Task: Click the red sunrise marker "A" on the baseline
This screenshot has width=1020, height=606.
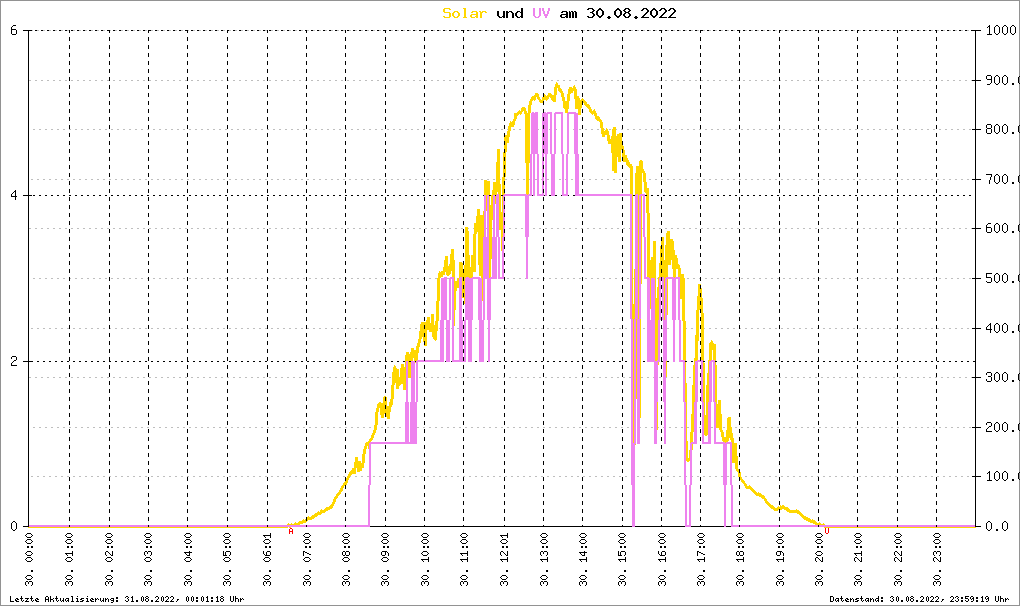Action: 291,531
